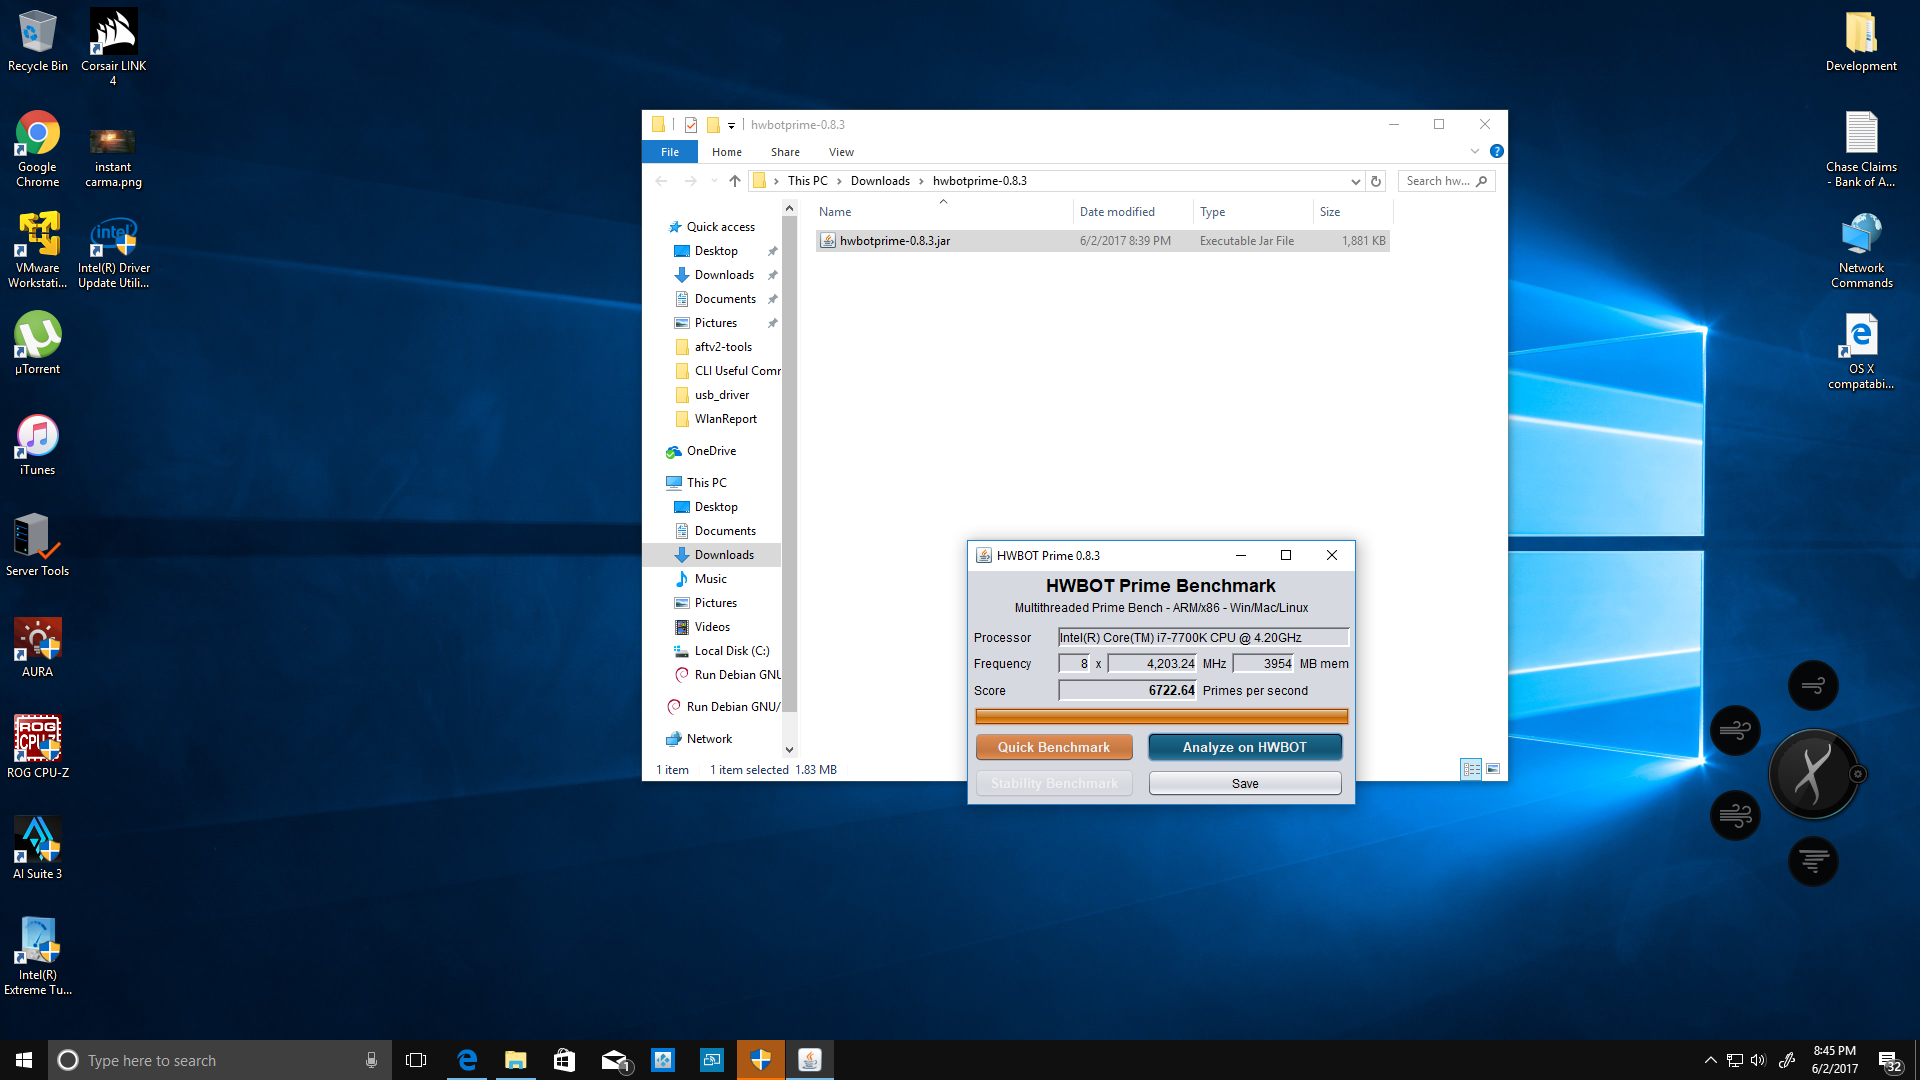
Task: Click the center fan X control widget
Action: (1814, 774)
